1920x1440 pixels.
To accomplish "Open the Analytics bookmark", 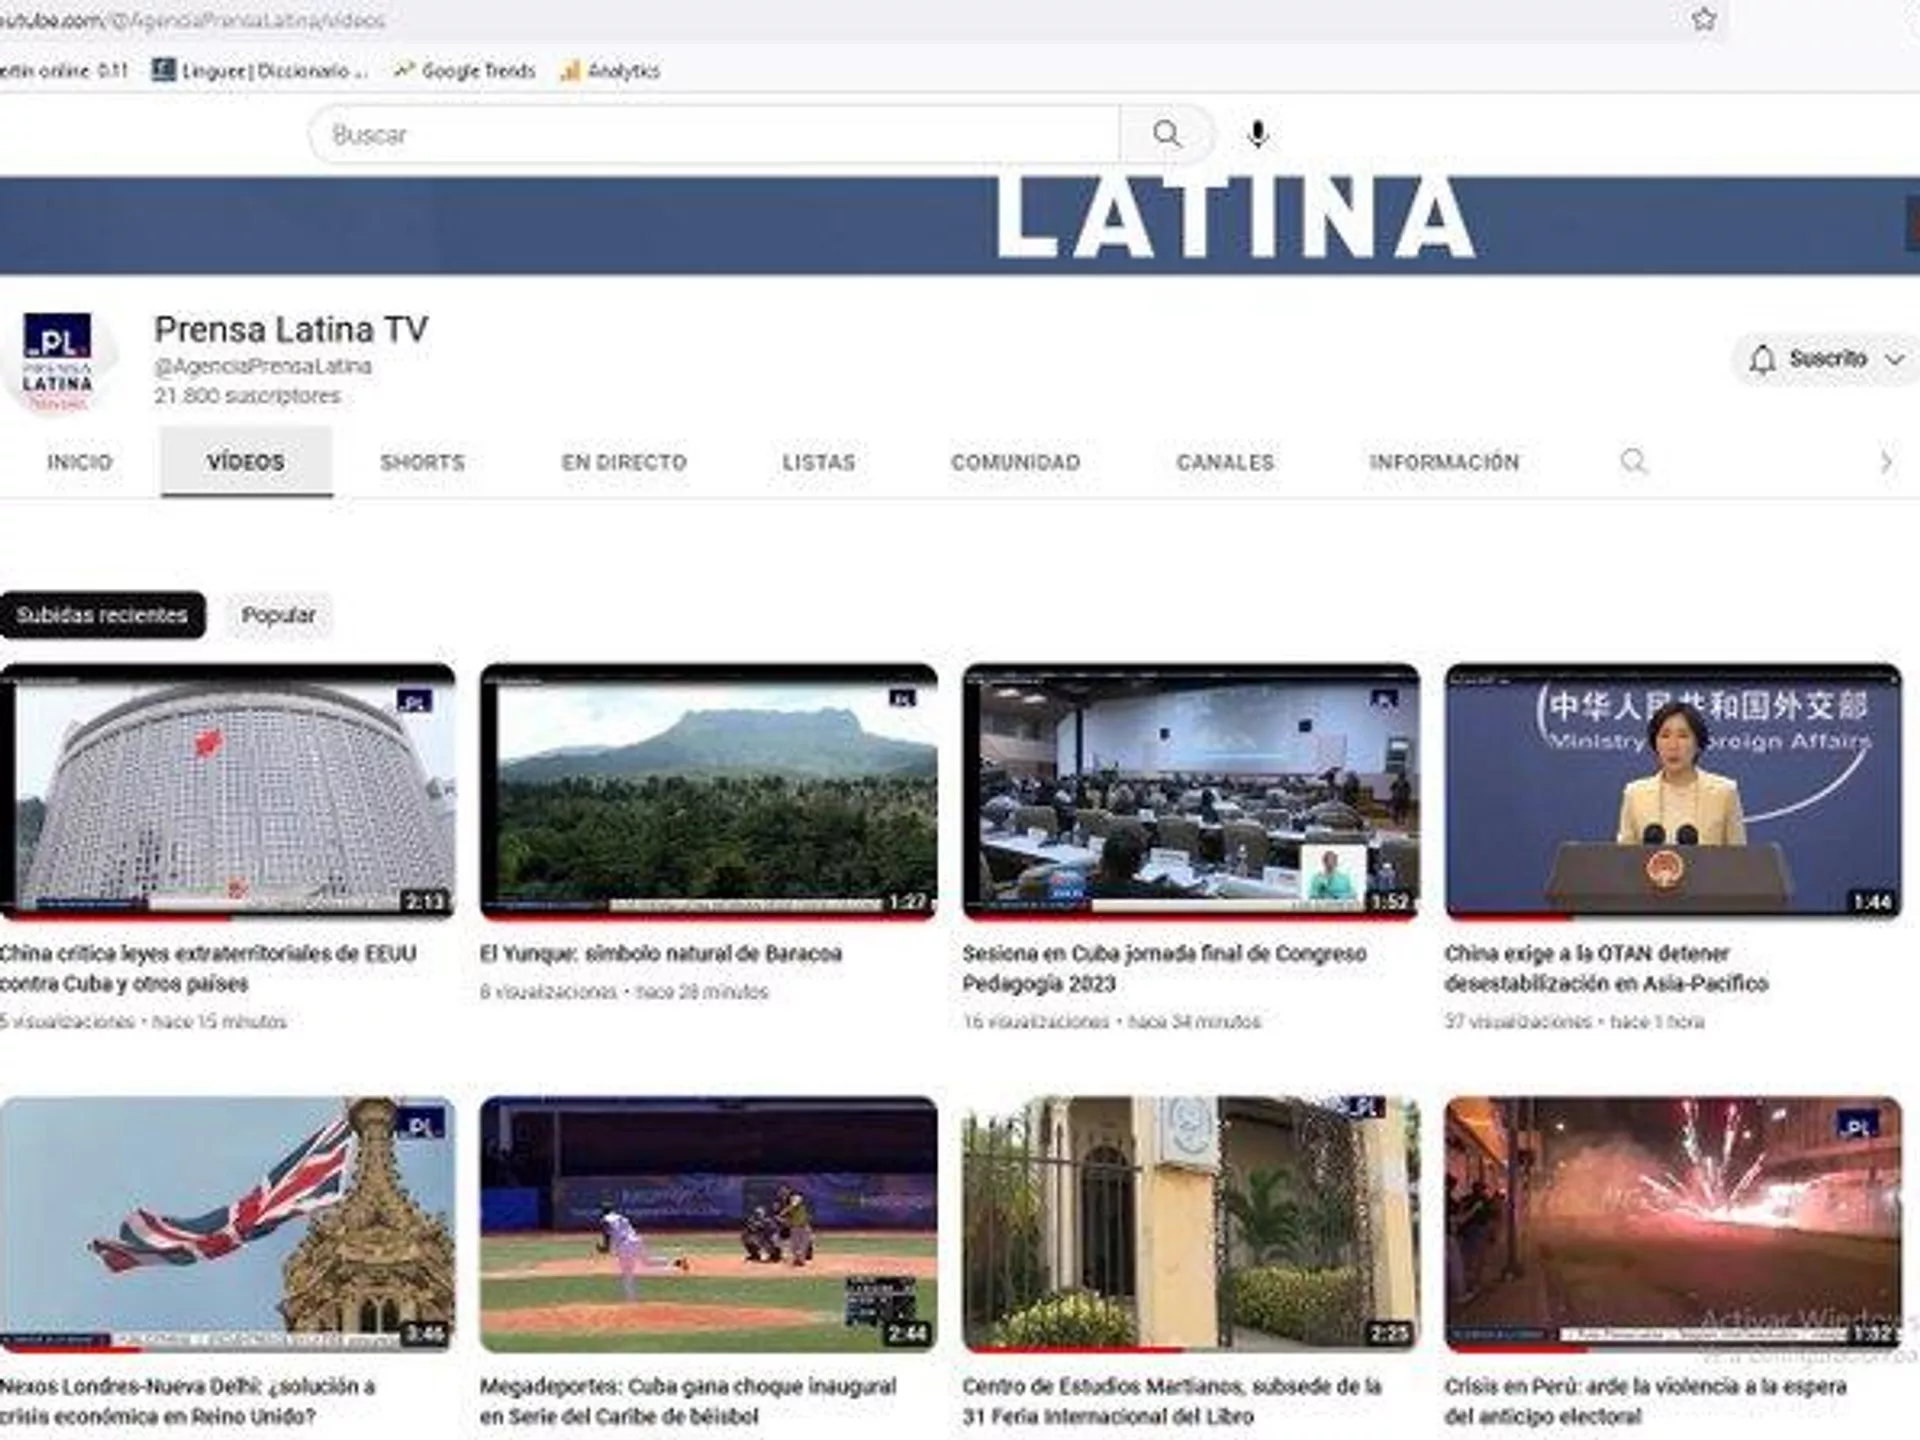I will [x=610, y=71].
